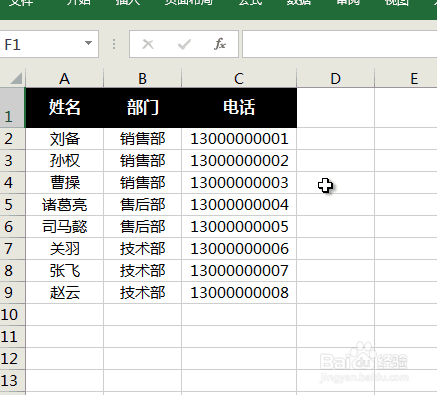The image size is (437, 395).
Task: Select the cell containing 孙权
Action: tap(65, 161)
